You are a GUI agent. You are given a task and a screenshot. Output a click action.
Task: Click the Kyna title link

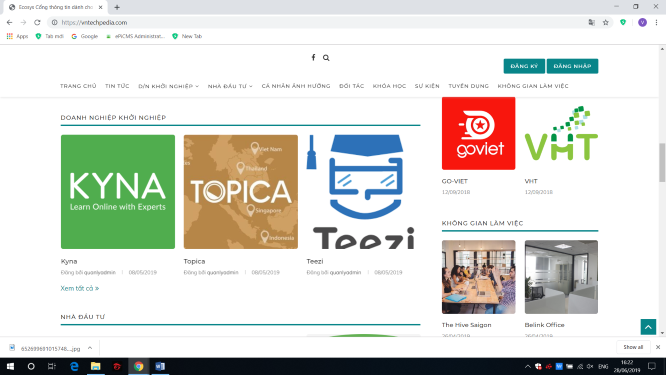point(69,261)
